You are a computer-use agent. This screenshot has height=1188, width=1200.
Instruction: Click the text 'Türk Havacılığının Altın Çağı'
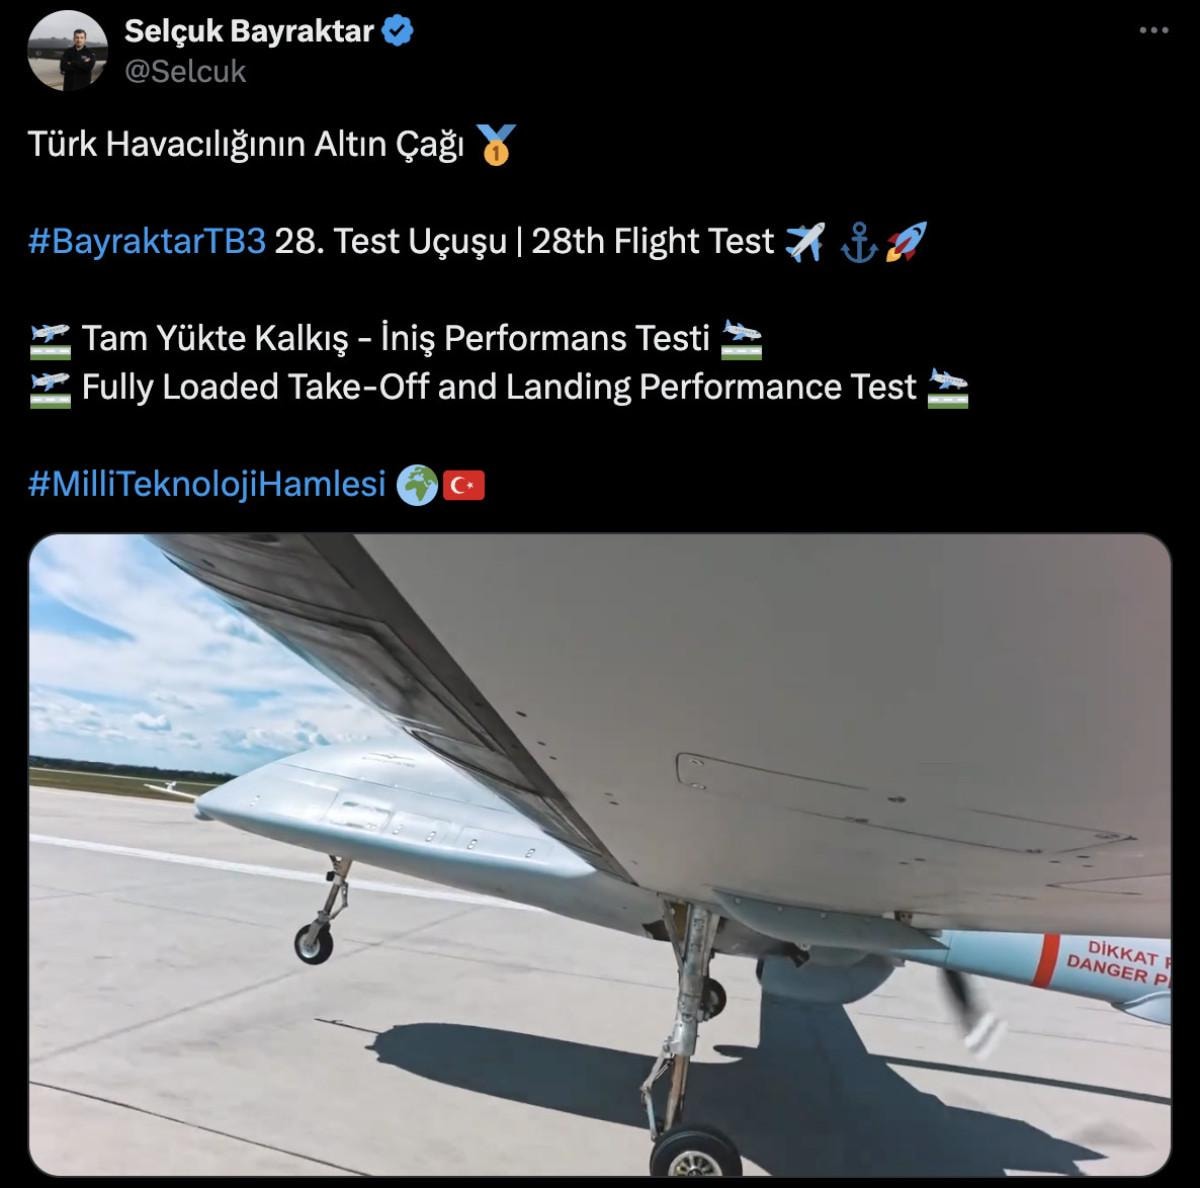pyautogui.click(x=246, y=145)
